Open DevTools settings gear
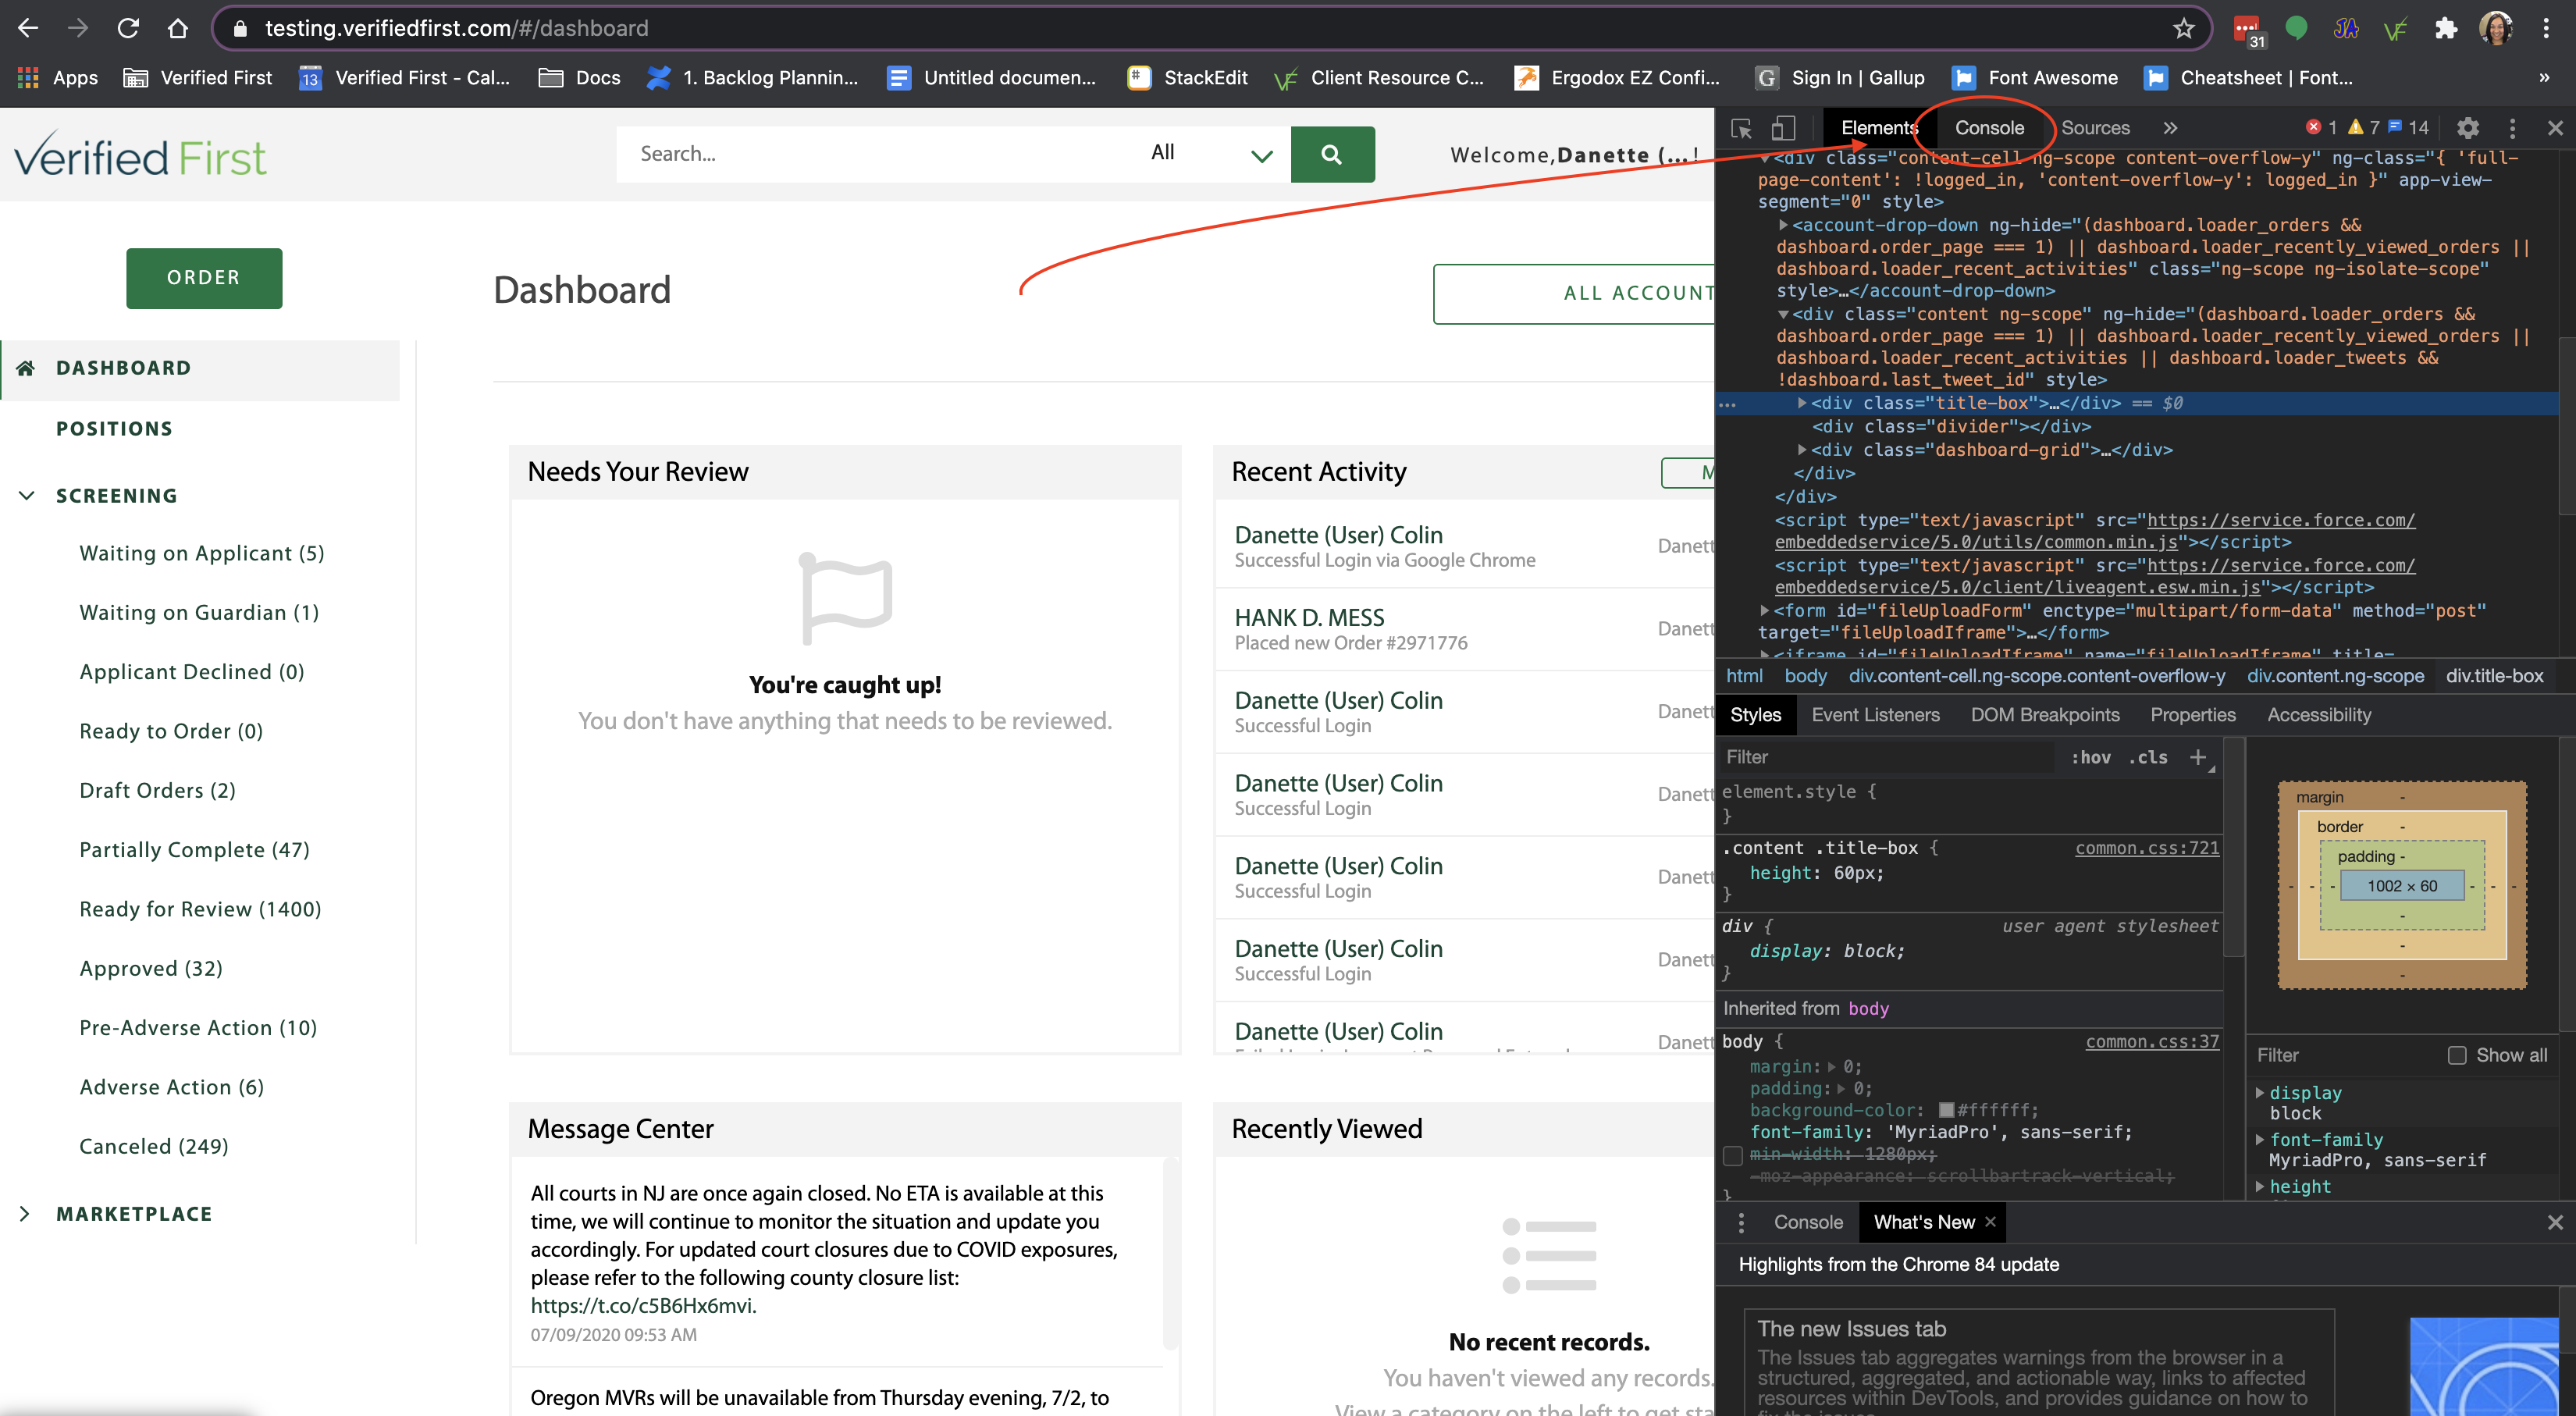2576x1416 pixels. (2467, 128)
